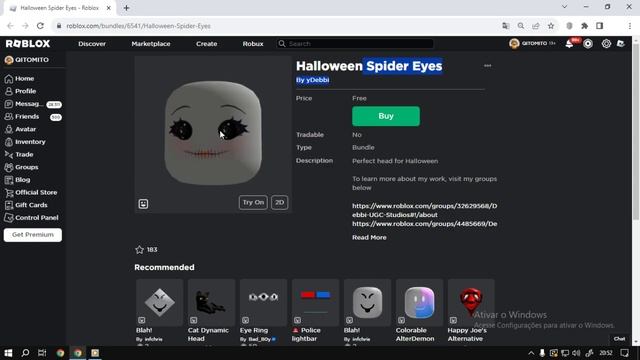Click the share page icon in address bar
Screen dimensions: 640x360
536,26
